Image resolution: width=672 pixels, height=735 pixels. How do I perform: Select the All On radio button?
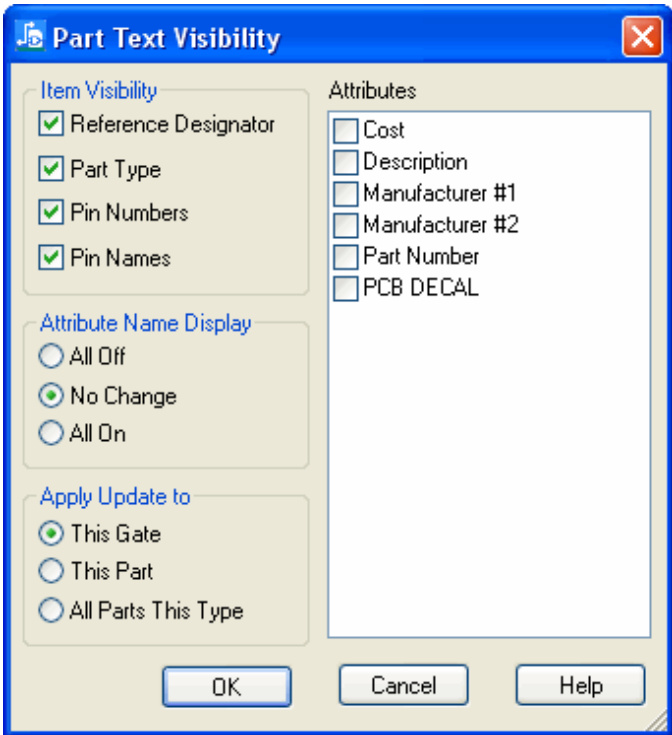click(51, 434)
